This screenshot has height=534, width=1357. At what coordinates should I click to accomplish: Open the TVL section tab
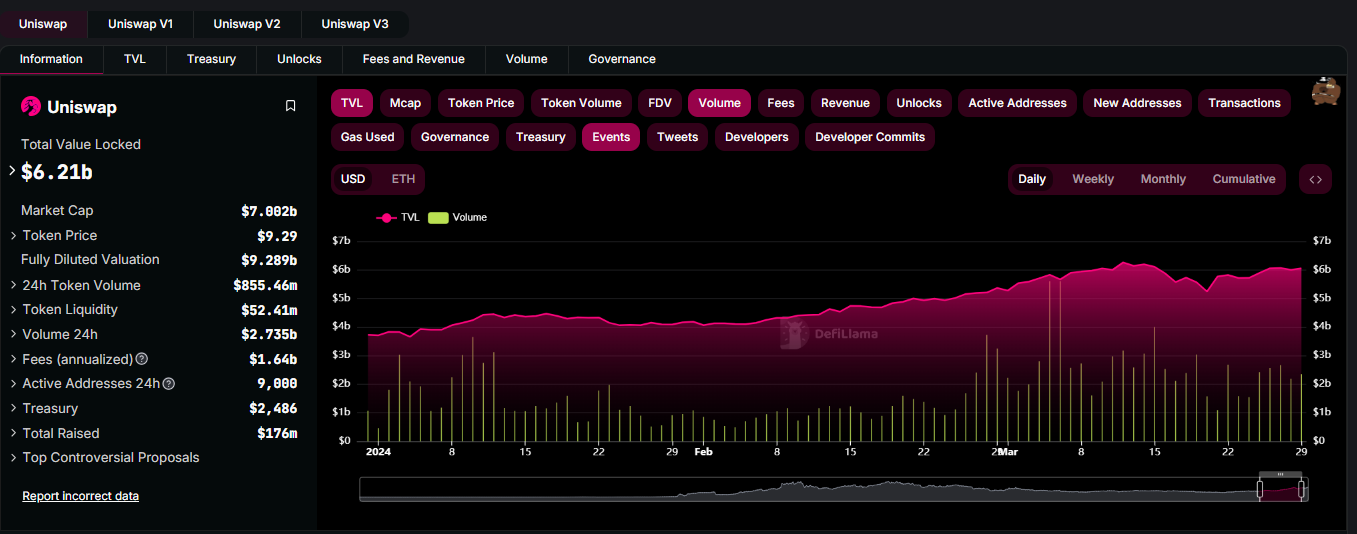click(x=135, y=59)
